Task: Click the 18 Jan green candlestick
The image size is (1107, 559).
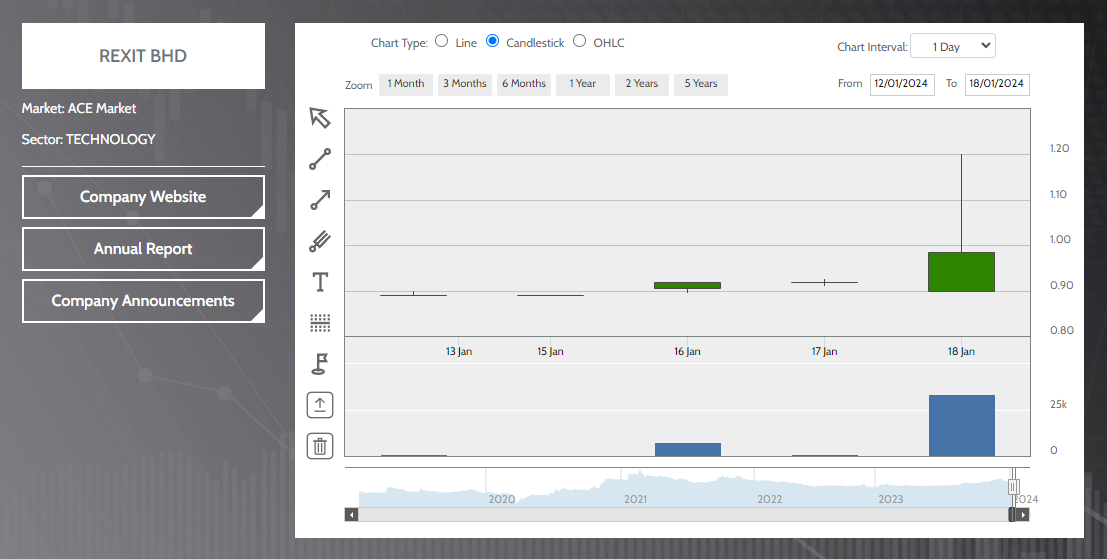Action: [x=962, y=272]
